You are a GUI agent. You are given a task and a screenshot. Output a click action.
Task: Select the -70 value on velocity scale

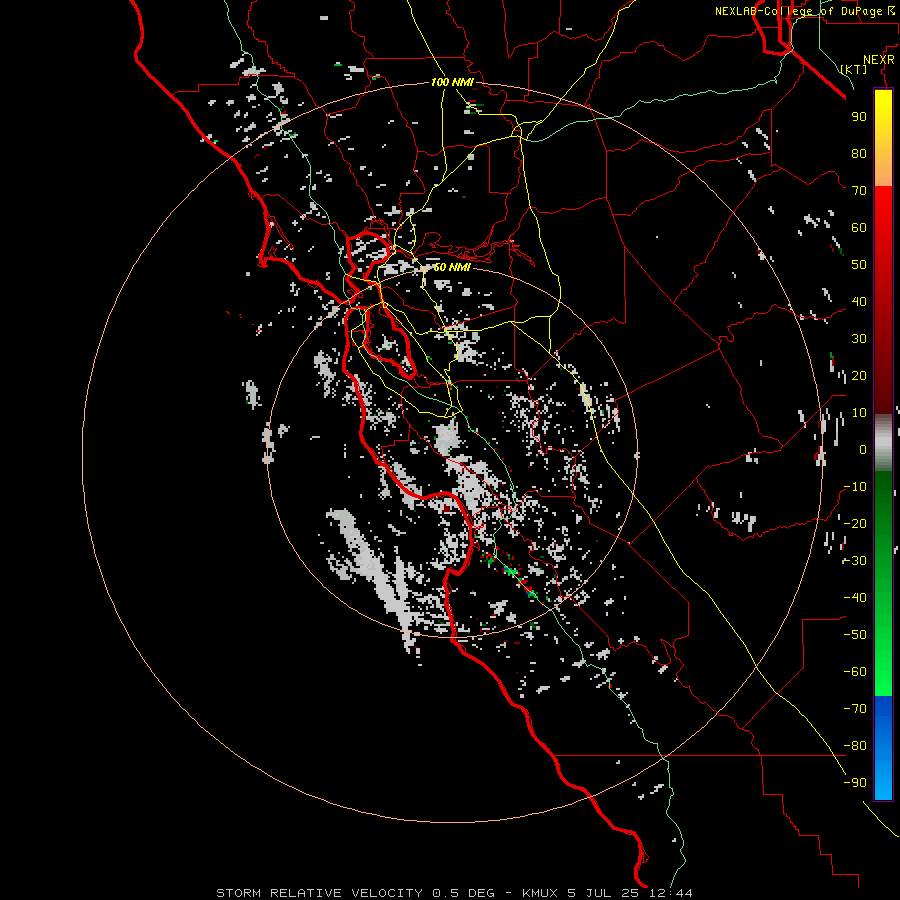(x=855, y=709)
